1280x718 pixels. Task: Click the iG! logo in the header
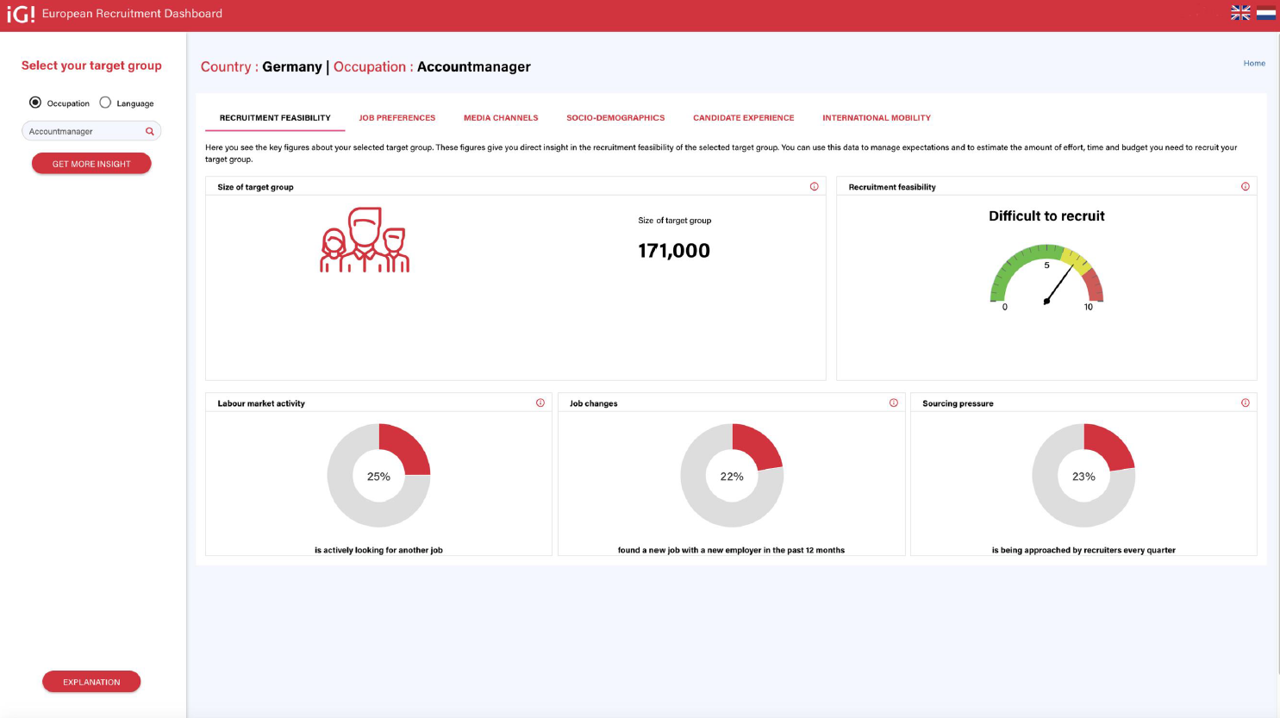coord(20,14)
